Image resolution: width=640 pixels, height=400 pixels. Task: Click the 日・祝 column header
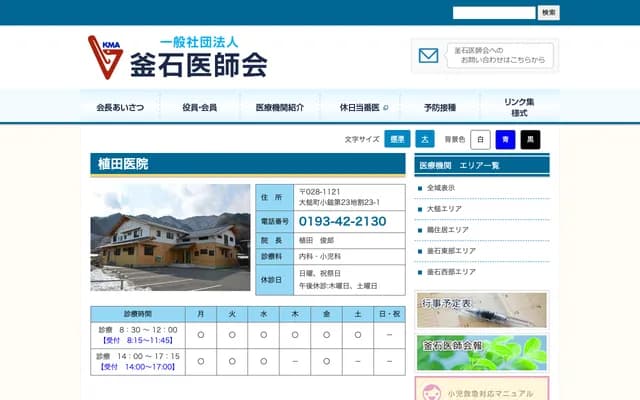pyautogui.click(x=389, y=314)
